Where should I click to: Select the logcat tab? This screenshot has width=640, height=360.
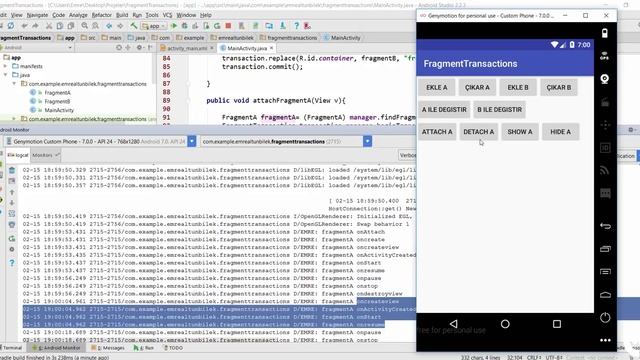(x=18, y=155)
